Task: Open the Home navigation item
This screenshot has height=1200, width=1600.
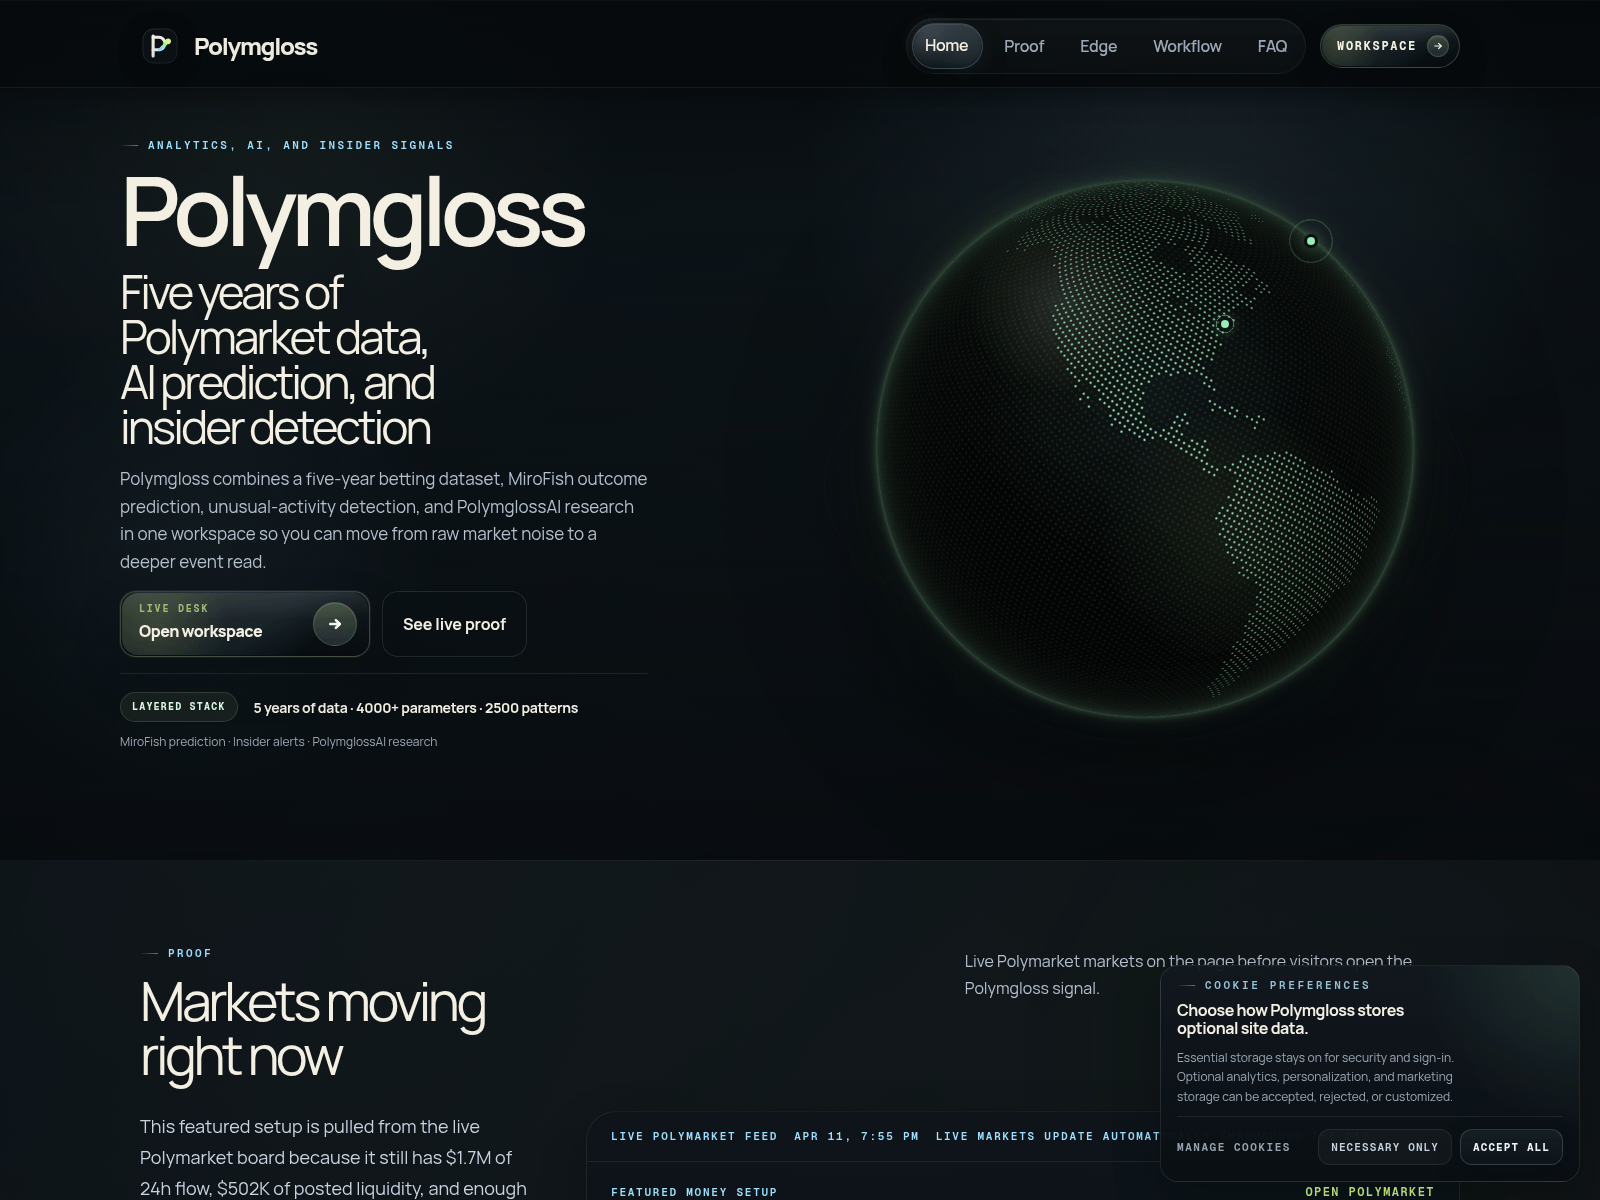Action: (x=946, y=45)
